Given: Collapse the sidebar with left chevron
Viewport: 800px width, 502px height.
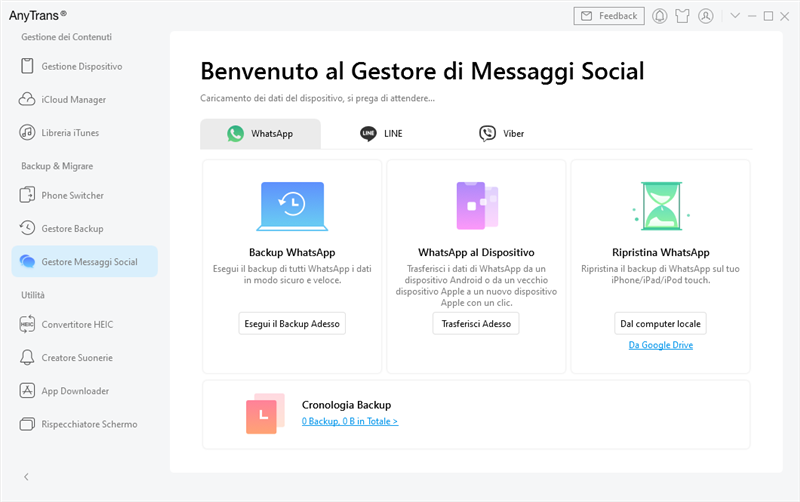Looking at the screenshot, I should [x=27, y=476].
